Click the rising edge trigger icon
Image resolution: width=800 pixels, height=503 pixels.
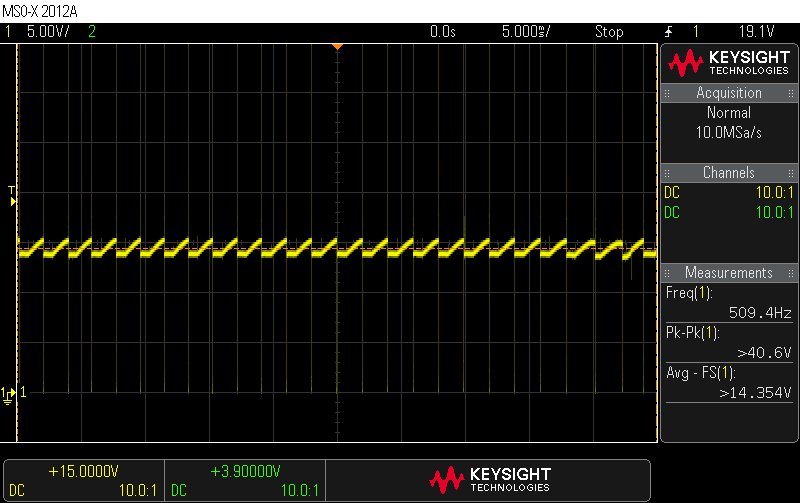(x=668, y=32)
